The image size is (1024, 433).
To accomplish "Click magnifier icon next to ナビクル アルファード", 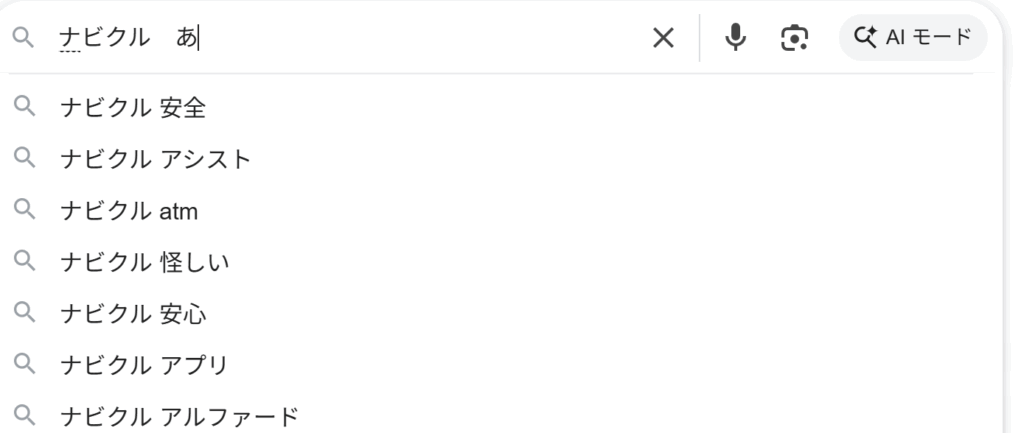I will pyautogui.click(x=22, y=416).
